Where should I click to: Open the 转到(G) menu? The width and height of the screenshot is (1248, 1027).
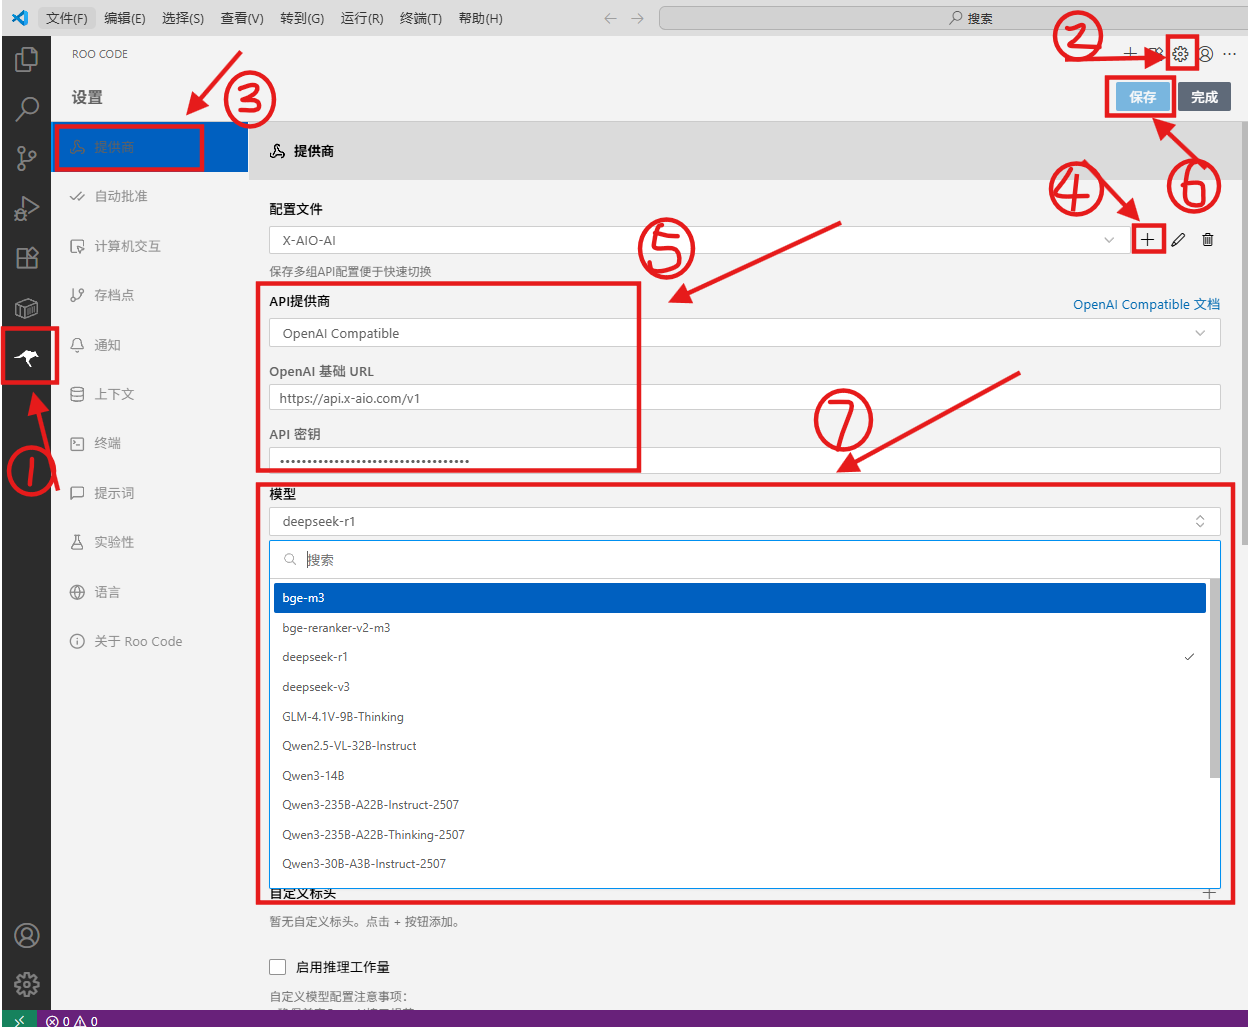coord(302,18)
